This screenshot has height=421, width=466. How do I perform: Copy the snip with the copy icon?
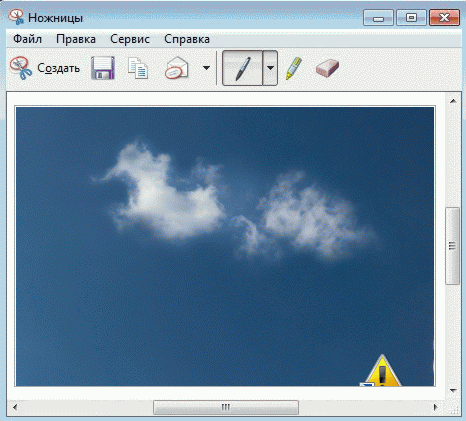[x=138, y=68]
